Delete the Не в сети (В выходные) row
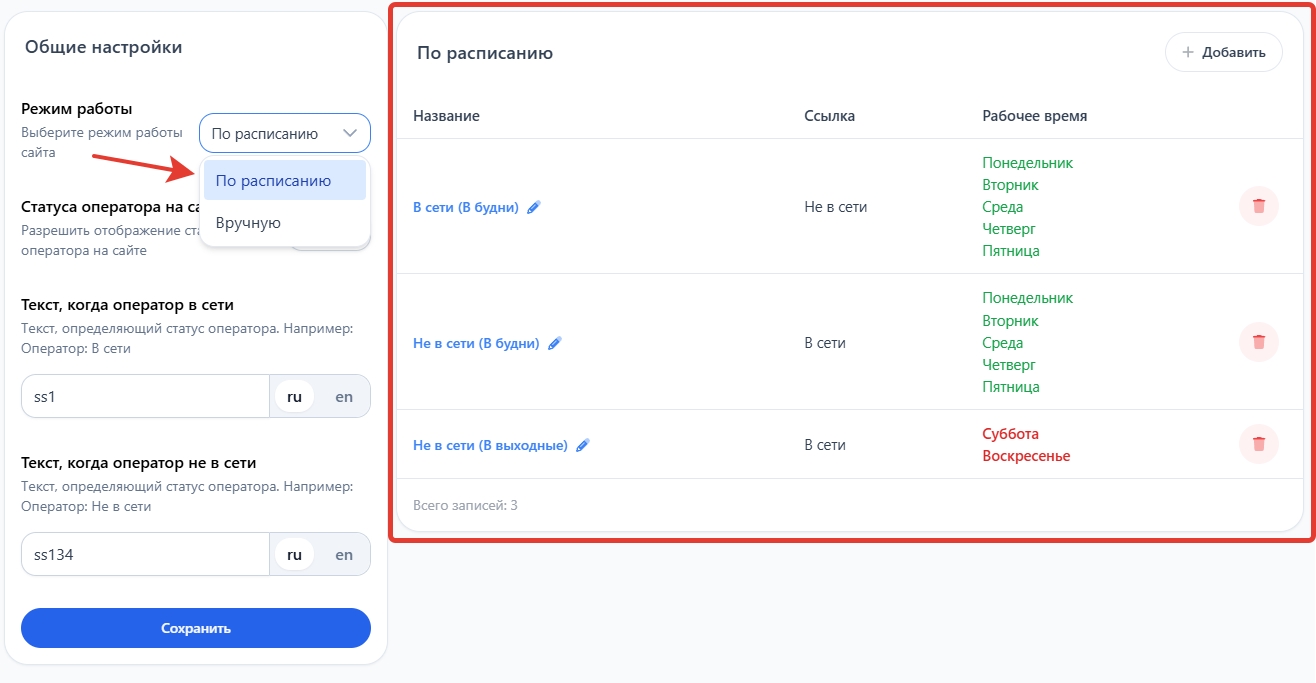This screenshot has width=1316, height=683. [x=1258, y=444]
